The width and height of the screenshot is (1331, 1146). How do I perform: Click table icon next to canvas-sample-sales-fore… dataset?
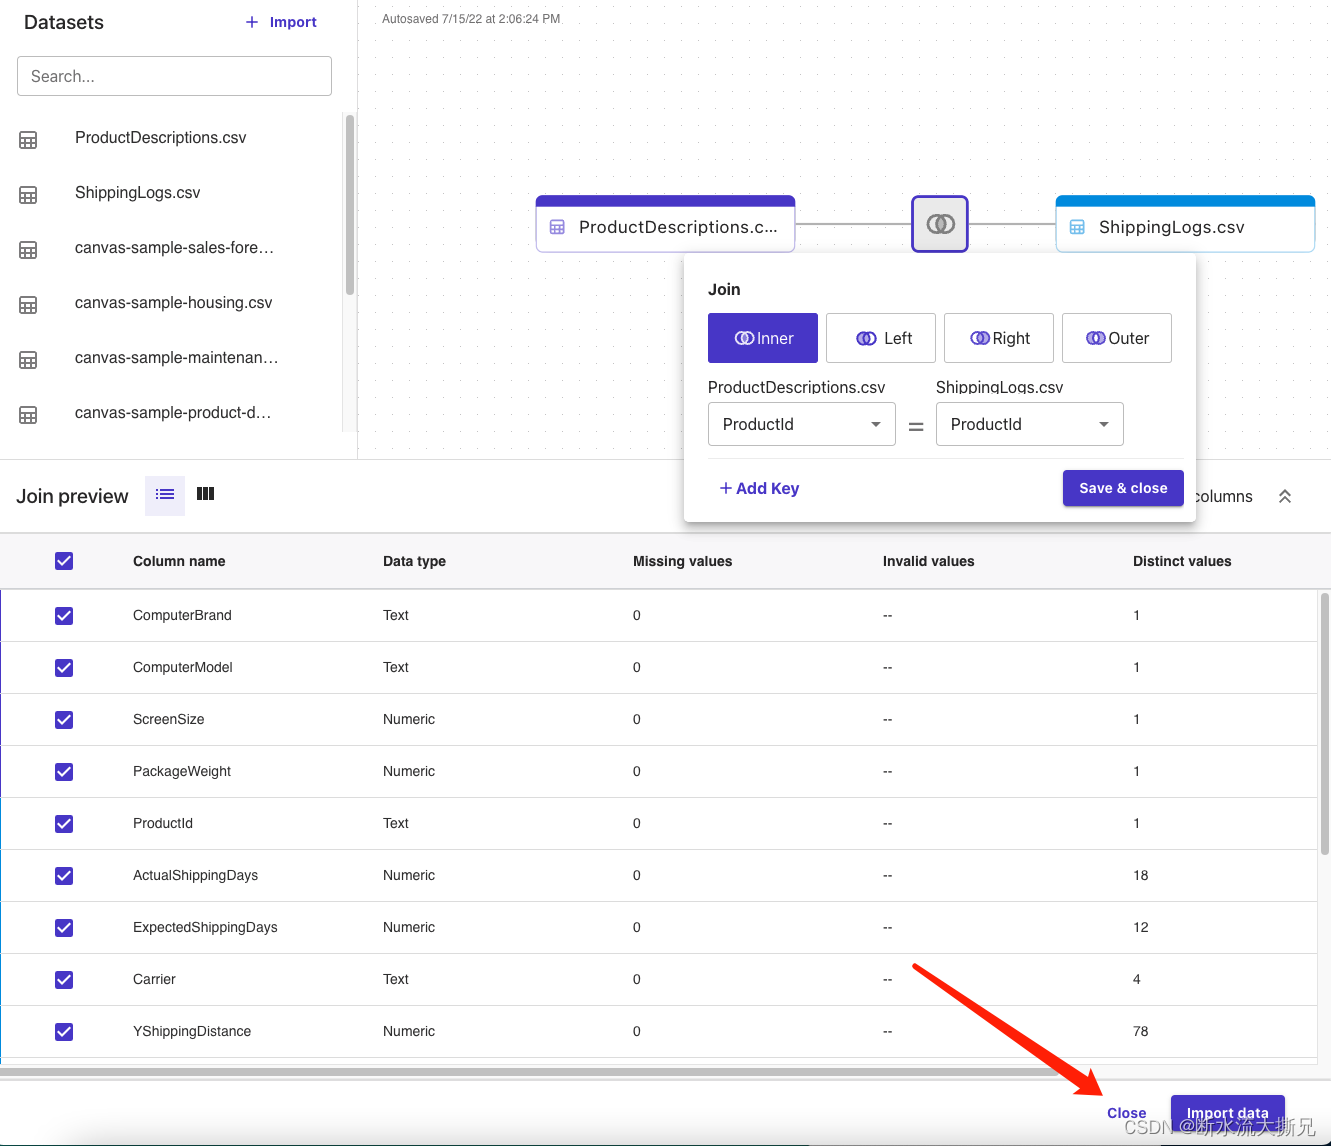click(28, 250)
